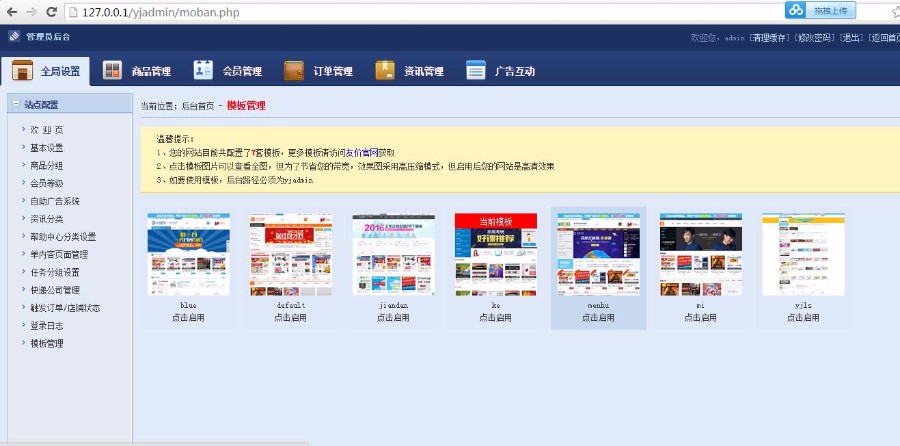900x446 pixels.
Task: Open 帮助中心分类设置 in the sidebar
Action: [63, 237]
